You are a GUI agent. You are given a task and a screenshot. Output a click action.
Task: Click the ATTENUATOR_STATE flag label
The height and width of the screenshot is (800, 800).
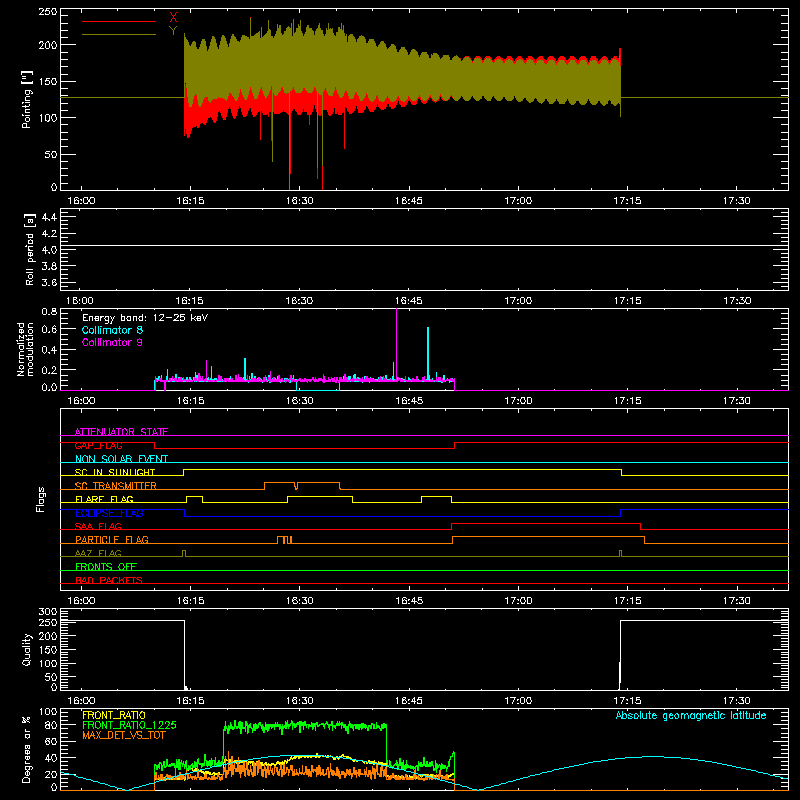121,432
